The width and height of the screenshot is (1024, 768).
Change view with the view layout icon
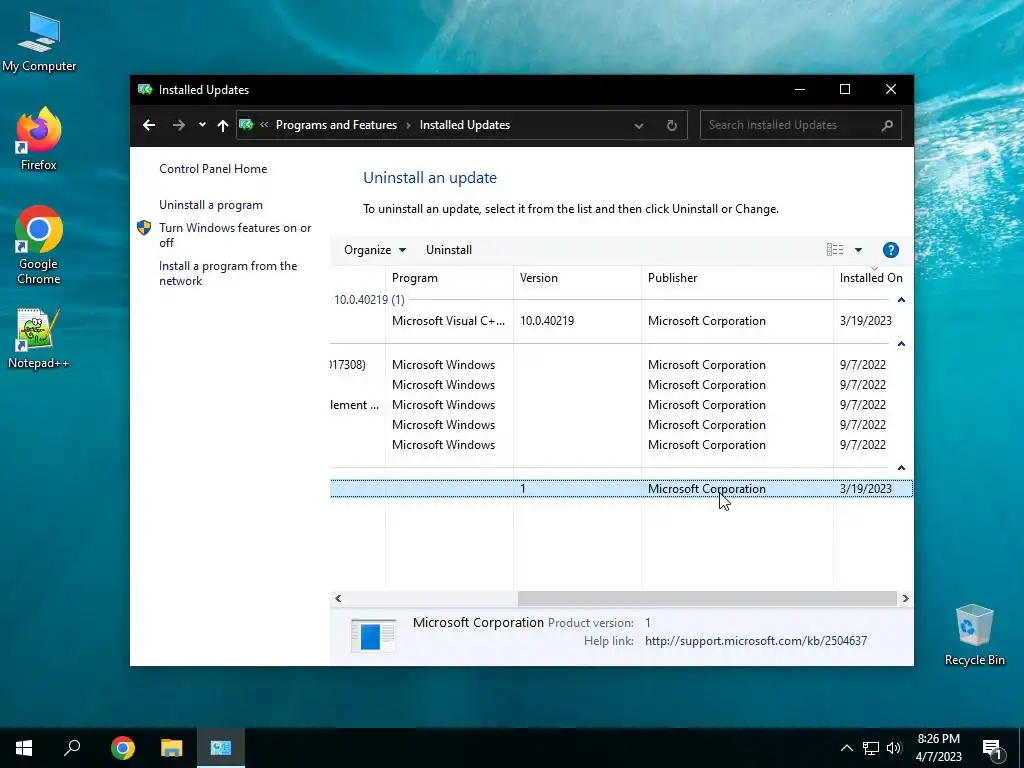tap(835, 249)
